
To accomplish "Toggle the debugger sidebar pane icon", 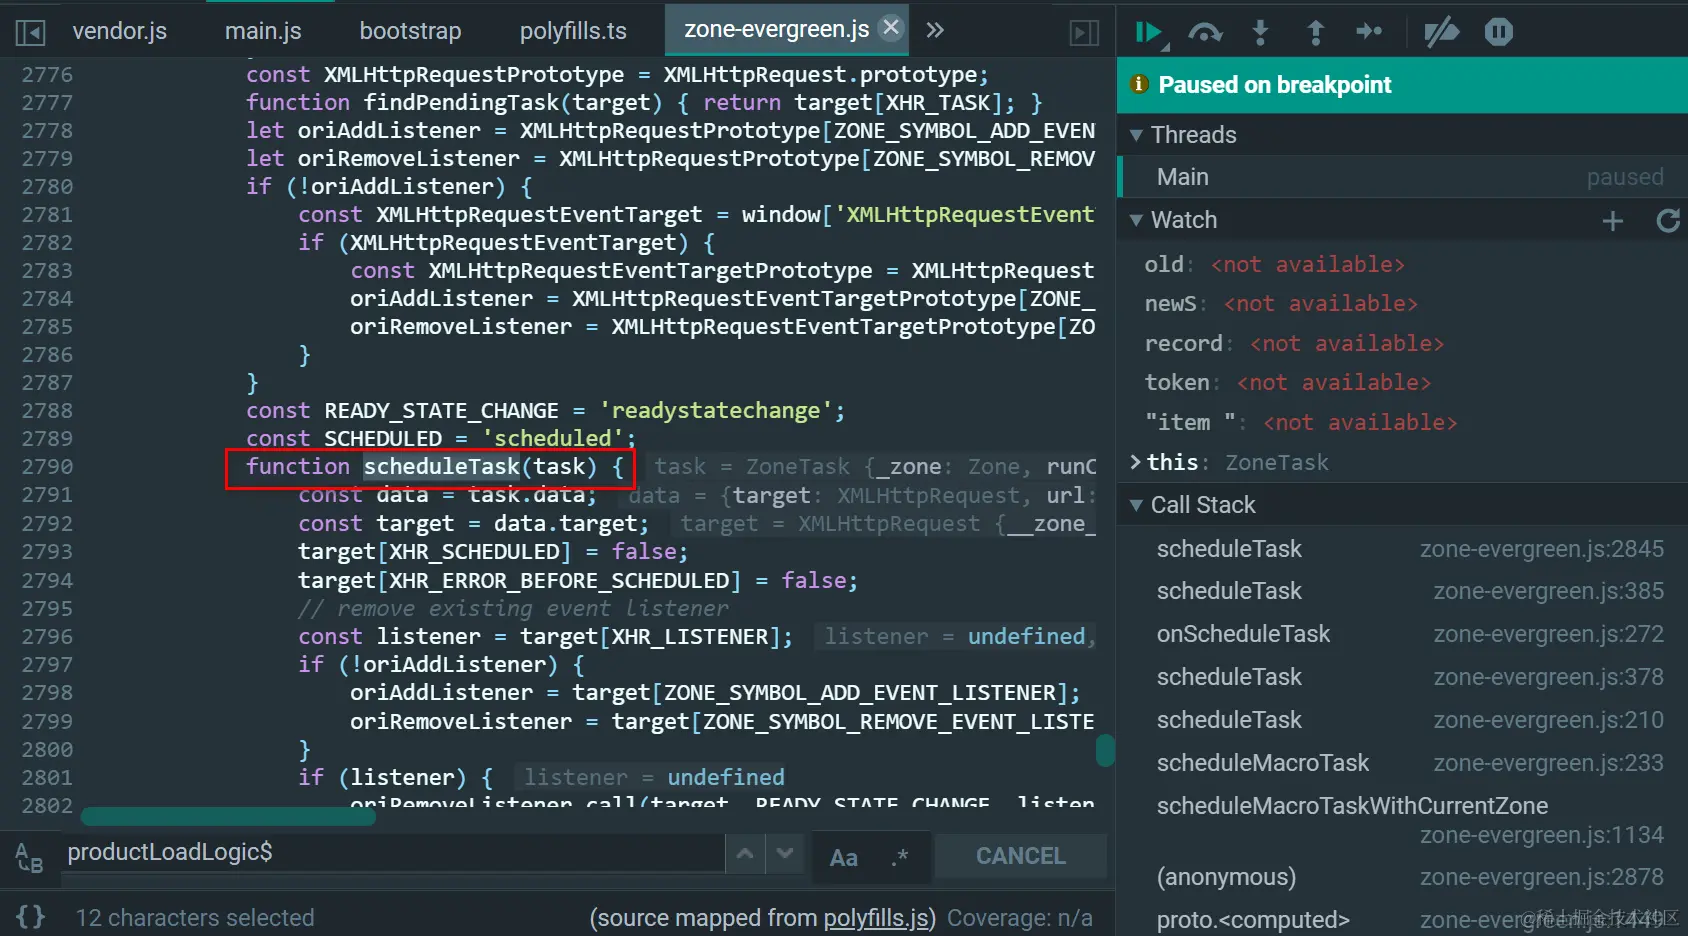I will tap(1085, 33).
